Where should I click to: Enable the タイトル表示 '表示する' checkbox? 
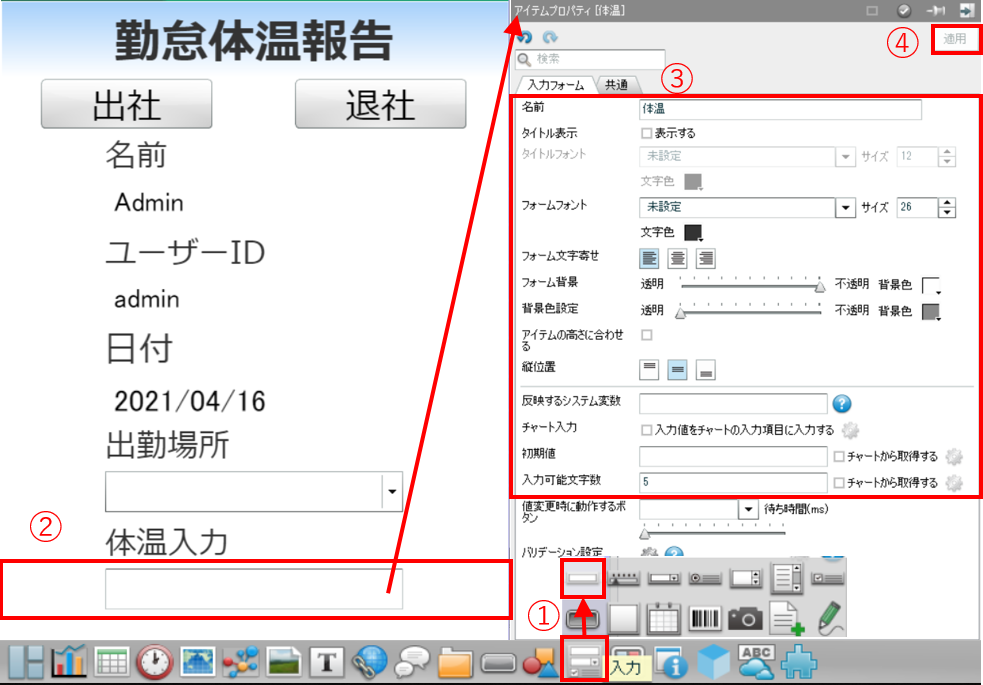coord(646,133)
